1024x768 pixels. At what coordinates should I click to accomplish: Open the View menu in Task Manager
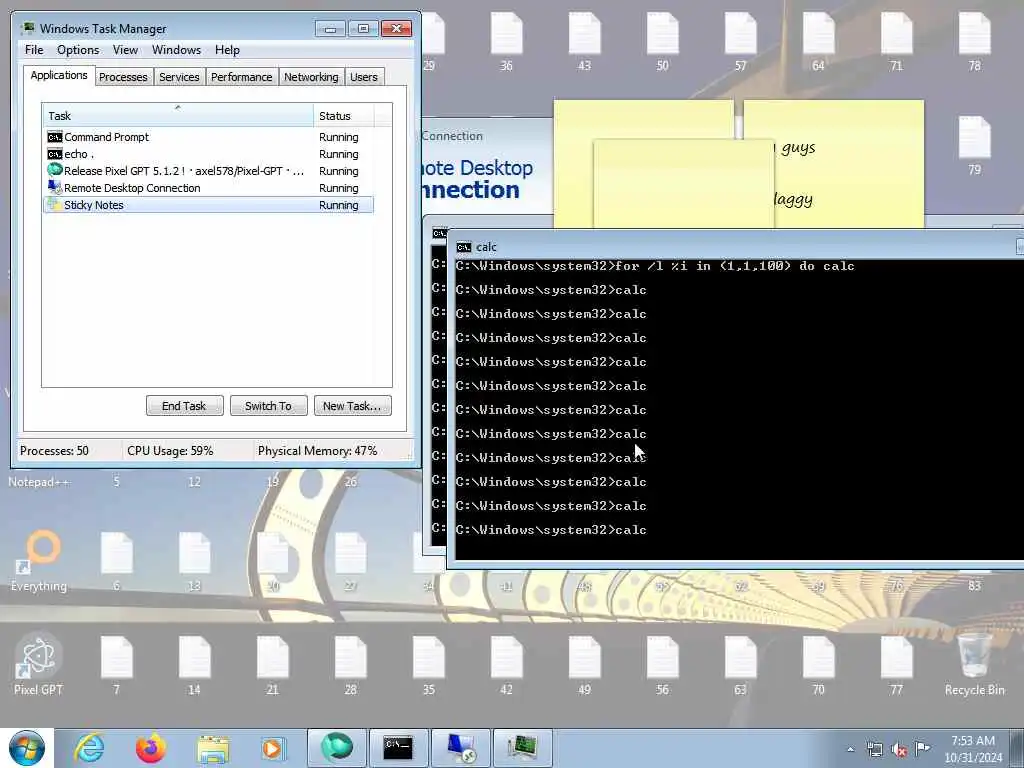pyautogui.click(x=125, y=50)
